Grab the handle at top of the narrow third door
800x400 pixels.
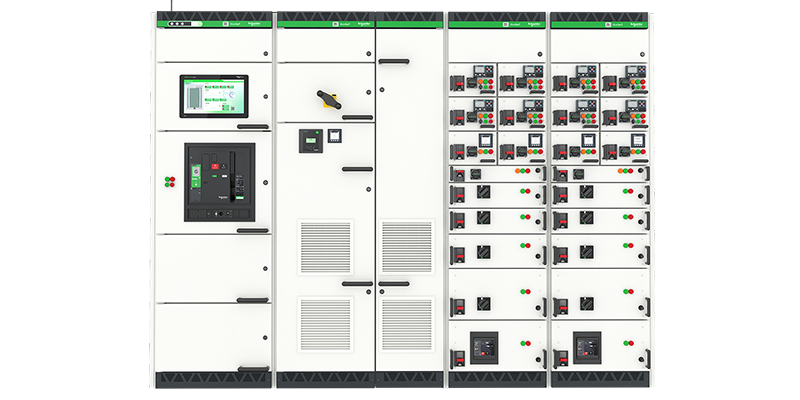[394, 62]
